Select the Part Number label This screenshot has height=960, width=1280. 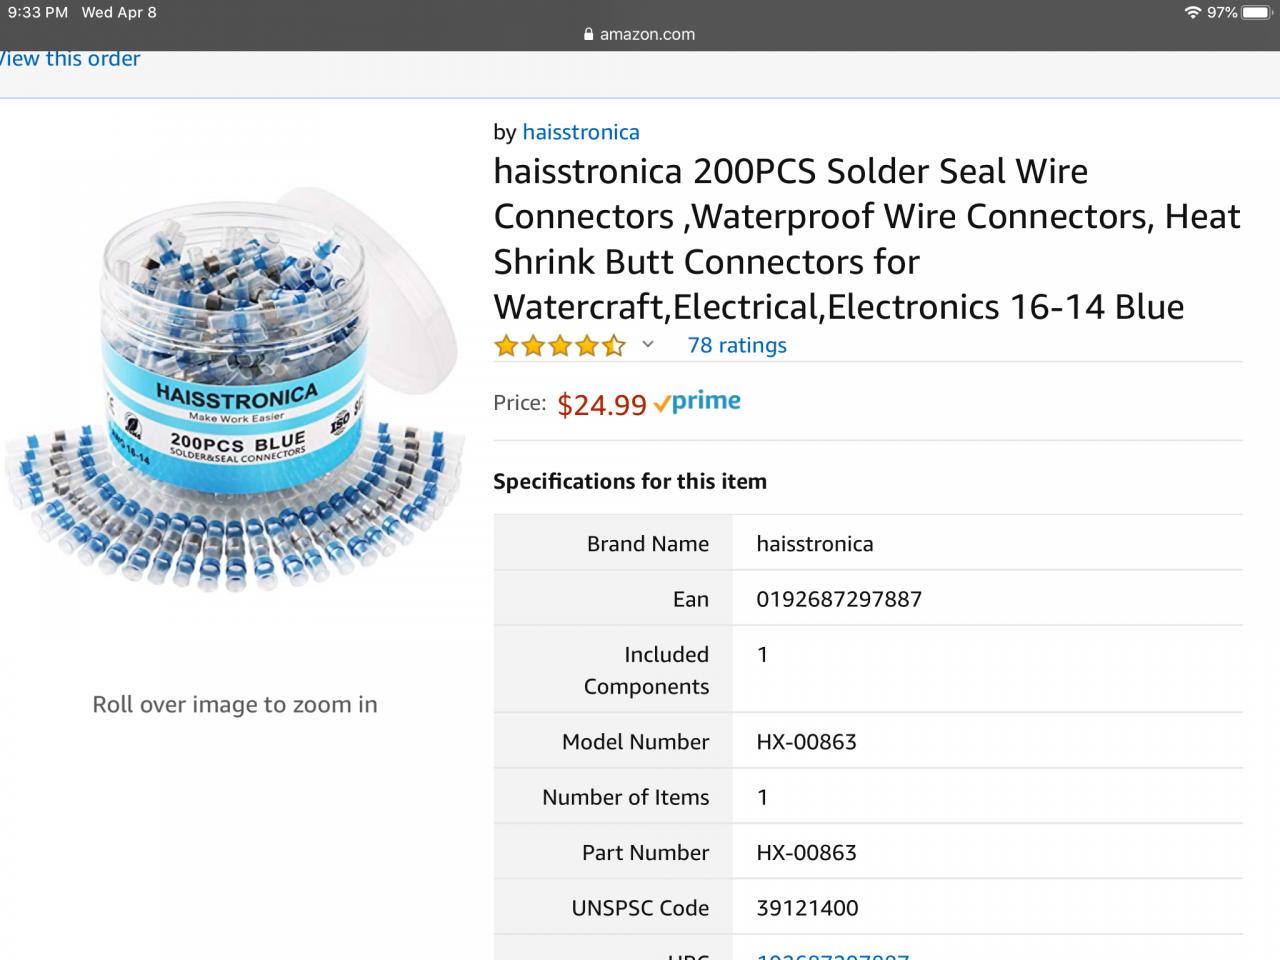646,853
